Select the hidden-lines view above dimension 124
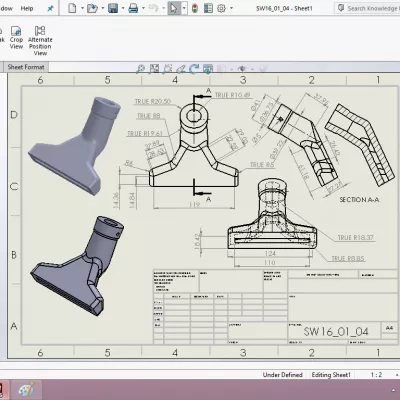The image size is (400, 400). tap(272, 213)
